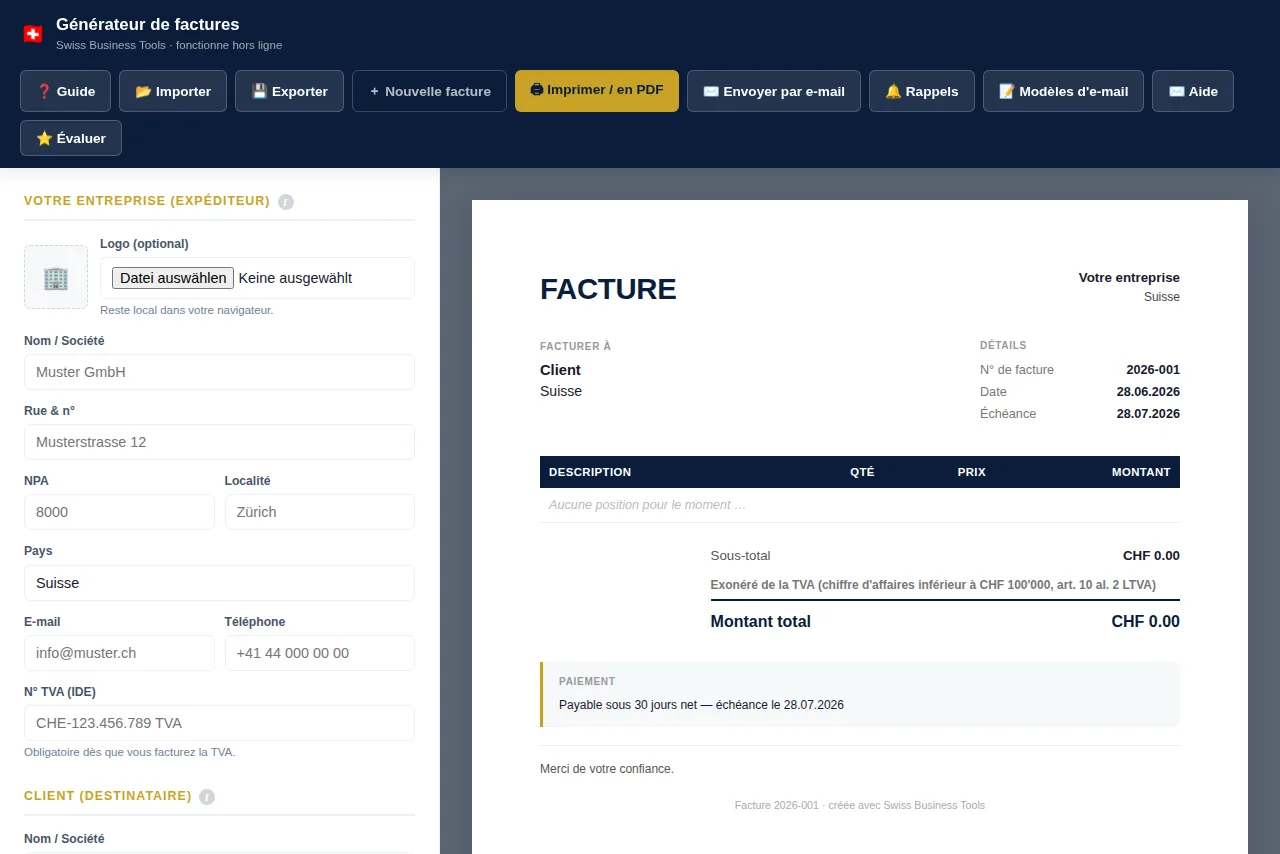Click the Téléphone input field
Screen dimensions: 1280x854
[320, 653]
